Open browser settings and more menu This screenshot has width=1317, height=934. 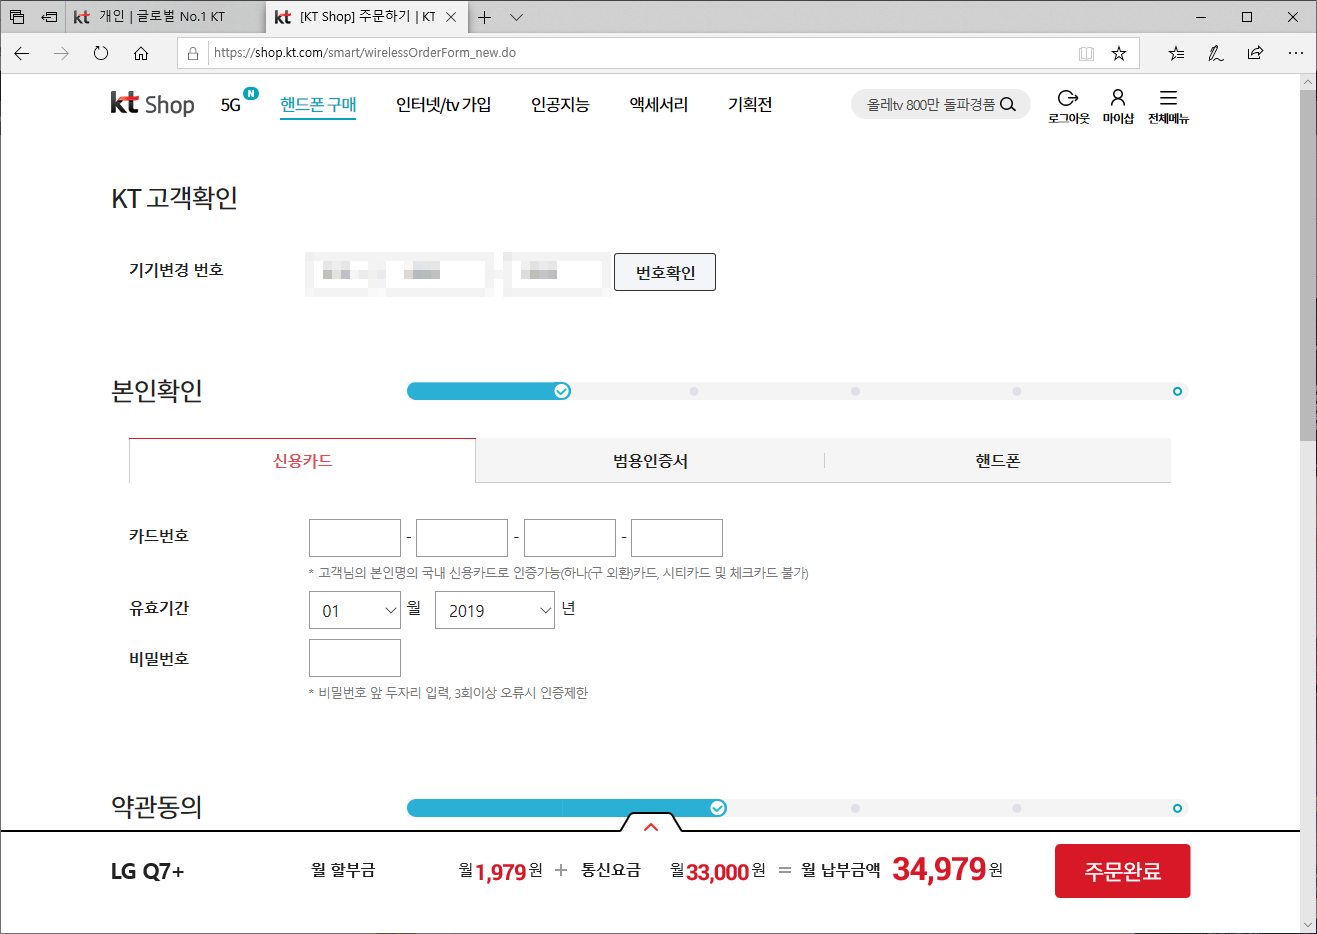1296,53
